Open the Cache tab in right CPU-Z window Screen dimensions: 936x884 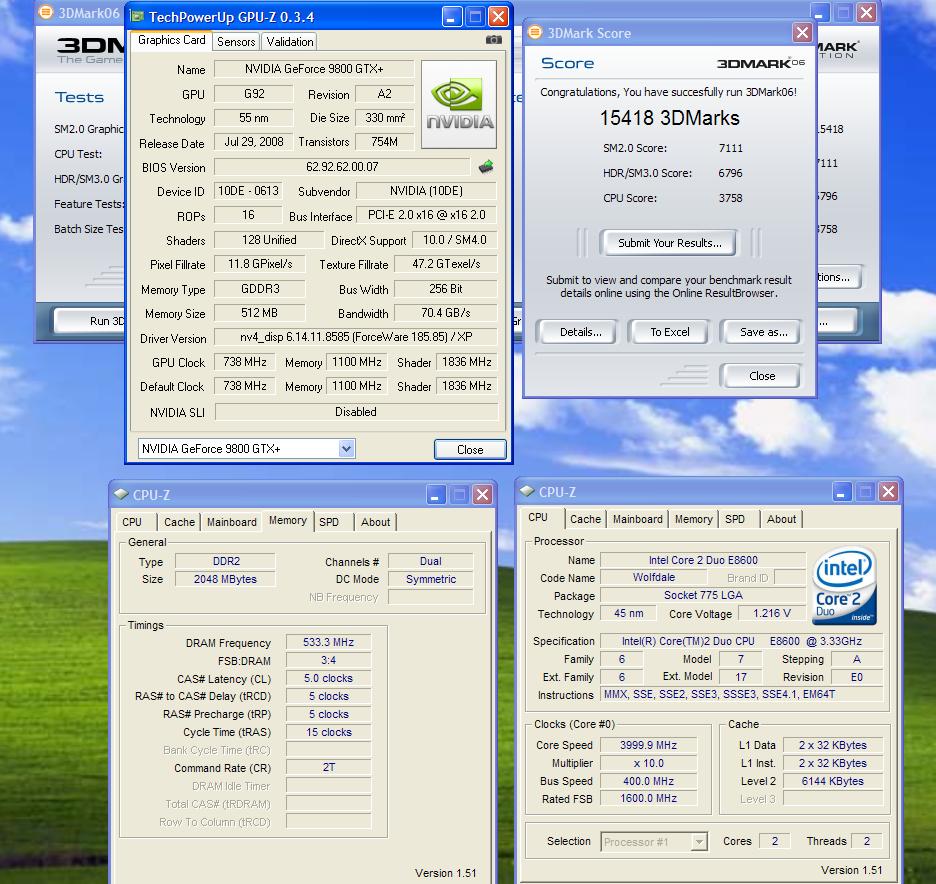[586, 519]
